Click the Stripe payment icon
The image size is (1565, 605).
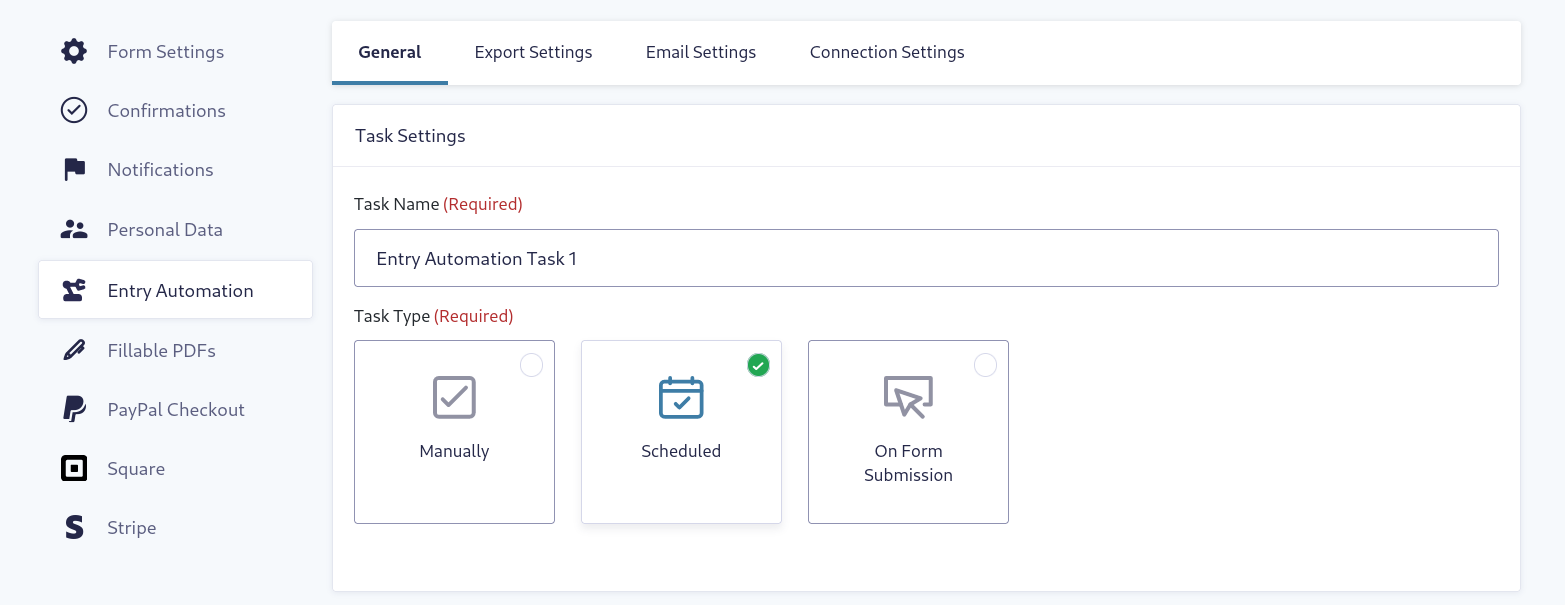tap(74, 527)
